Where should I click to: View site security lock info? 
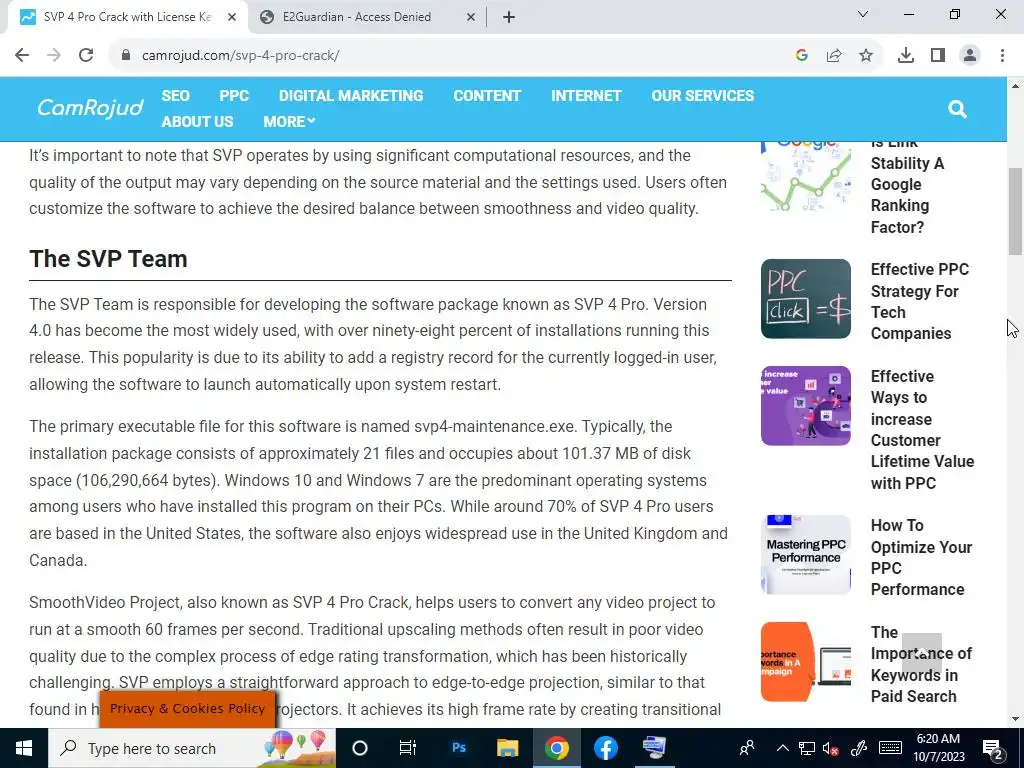click(126, 56)
